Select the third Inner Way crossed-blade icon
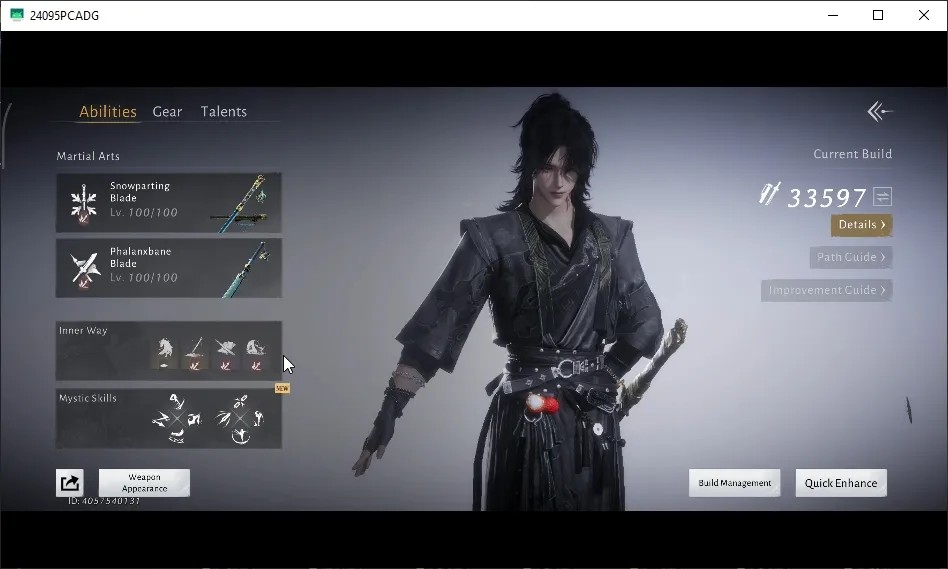Image resolution: width=948 pixels, height=569 pixels. [x=225, y=354]
